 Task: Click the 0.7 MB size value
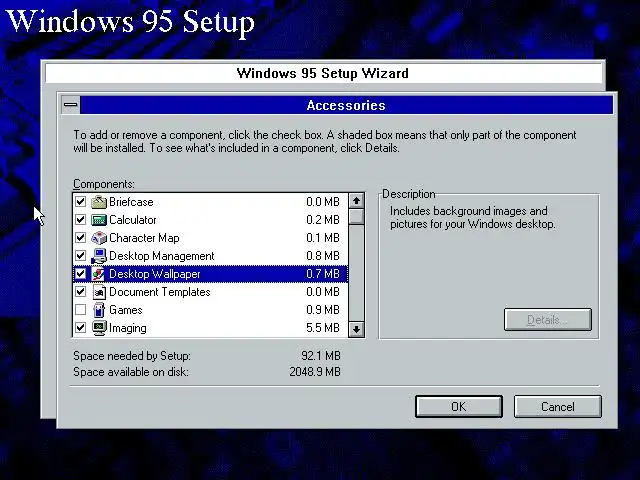323,274
